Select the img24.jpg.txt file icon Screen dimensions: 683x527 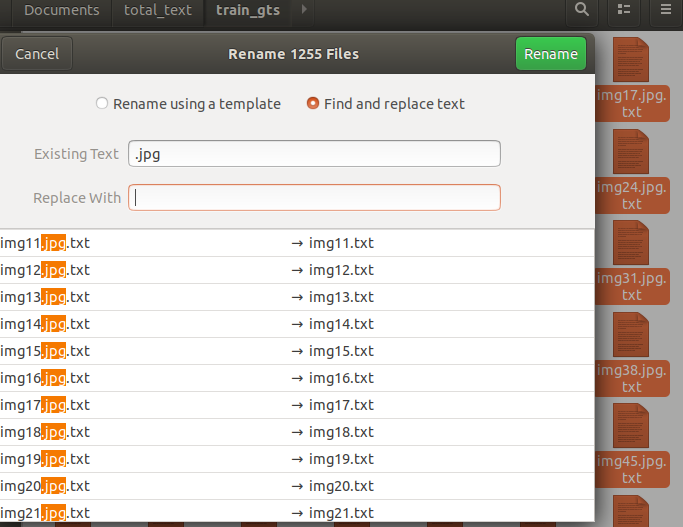631,152
